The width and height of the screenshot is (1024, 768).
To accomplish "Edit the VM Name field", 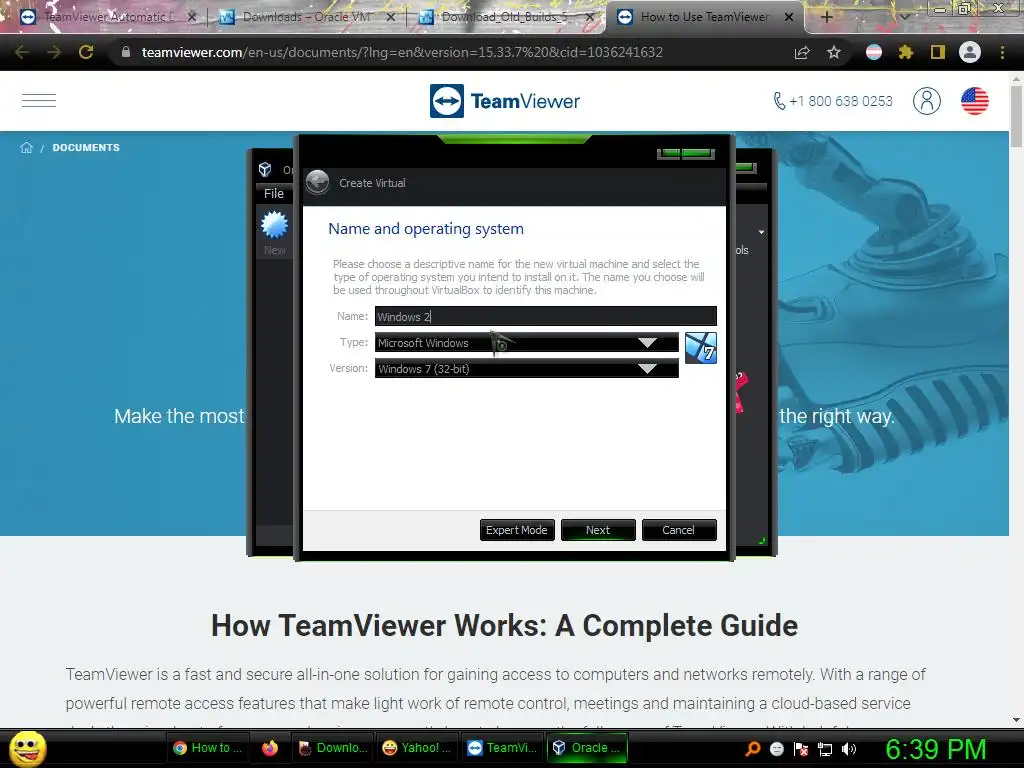I will click(545, 316).
